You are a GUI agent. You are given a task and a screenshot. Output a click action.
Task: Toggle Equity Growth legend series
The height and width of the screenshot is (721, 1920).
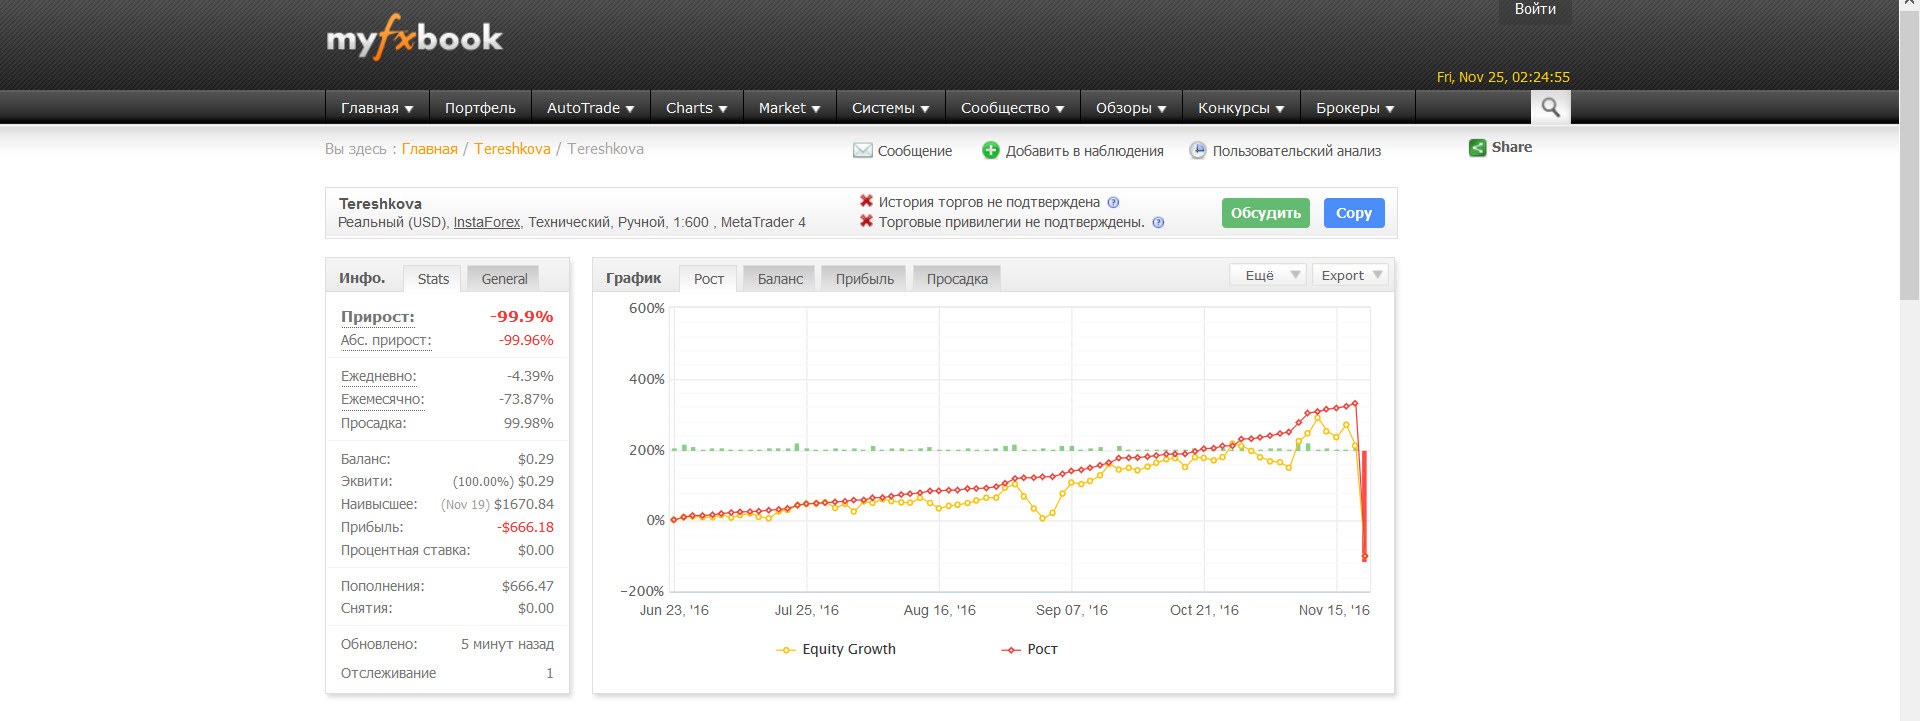pos(836,649)
